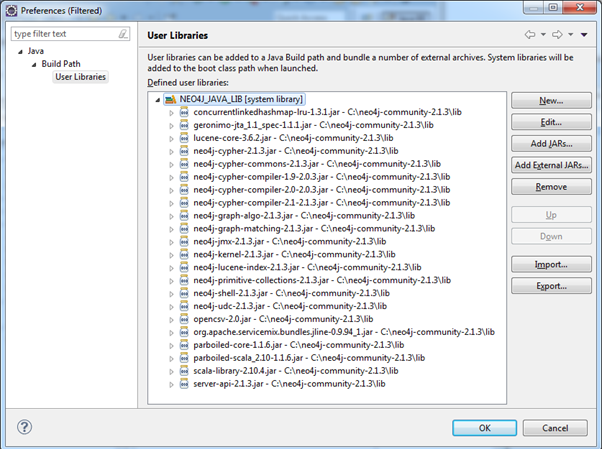This screenshot has width=603, height=449.
Task: Click the jar icon next to lucene-core-3.6.2.jar
Action: pos(184,138)
